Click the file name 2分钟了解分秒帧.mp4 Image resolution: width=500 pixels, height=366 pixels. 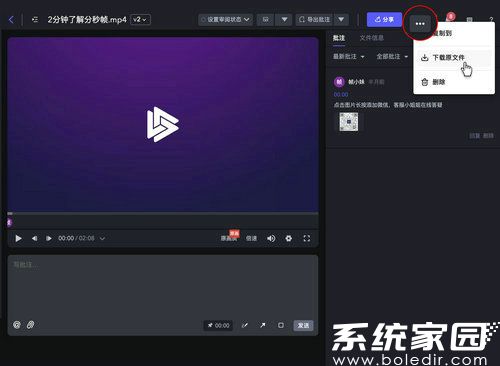point(87,20)
